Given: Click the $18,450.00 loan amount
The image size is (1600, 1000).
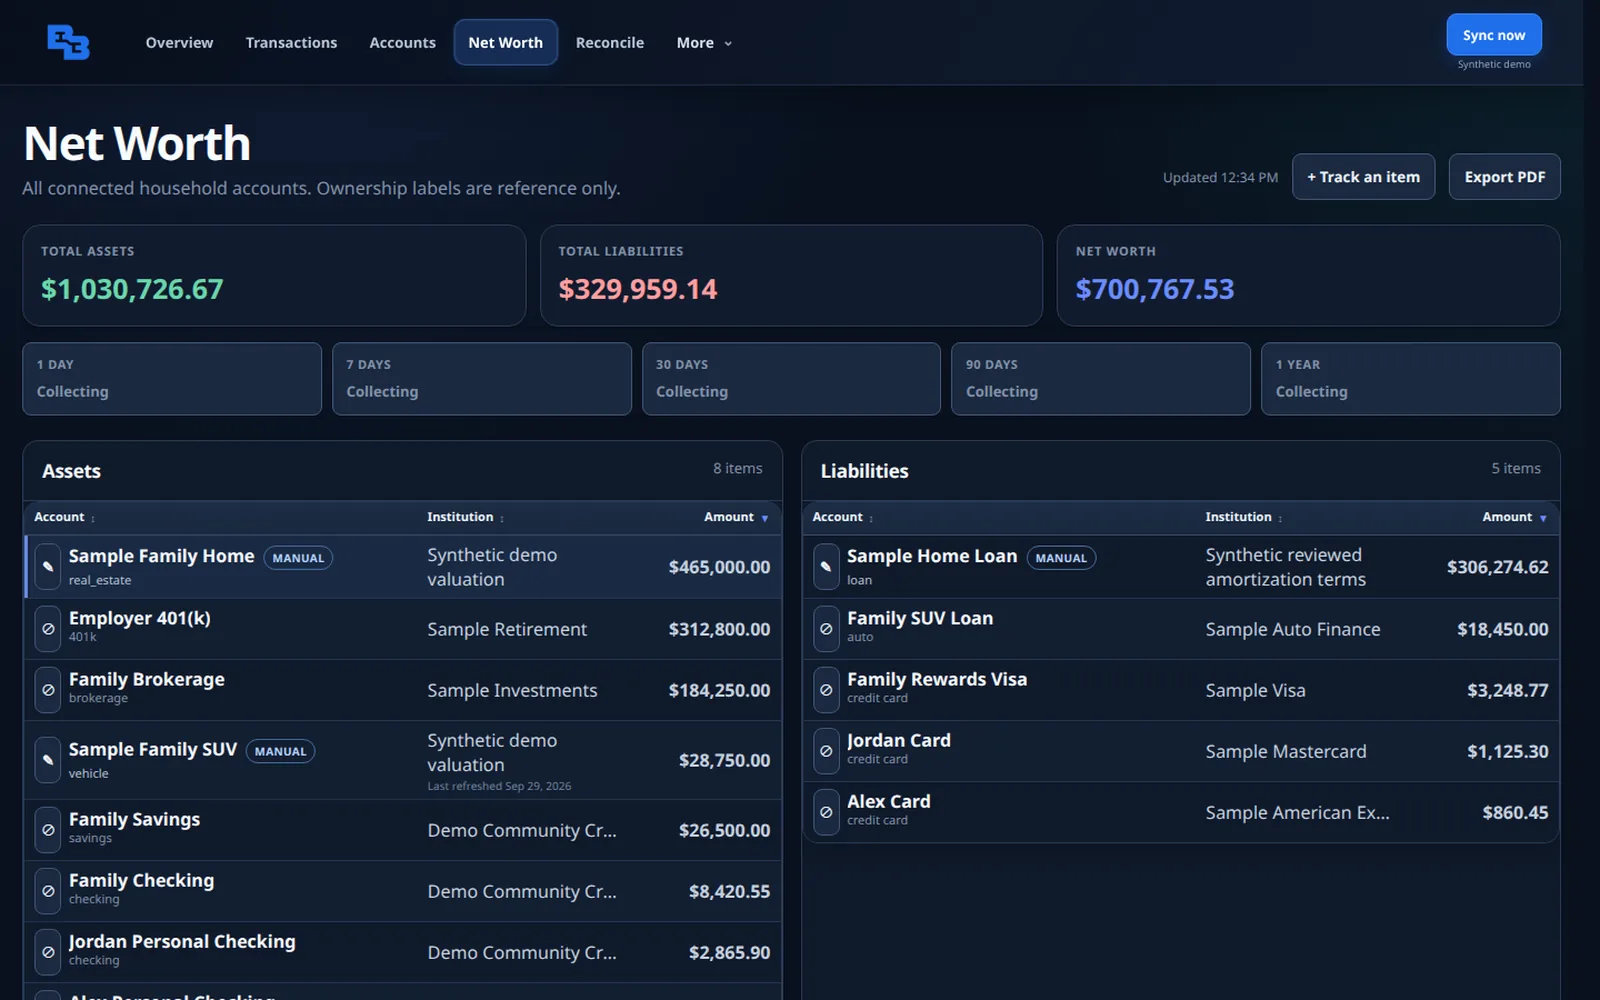Looking at the screenshot, I should pos(1502,629).
